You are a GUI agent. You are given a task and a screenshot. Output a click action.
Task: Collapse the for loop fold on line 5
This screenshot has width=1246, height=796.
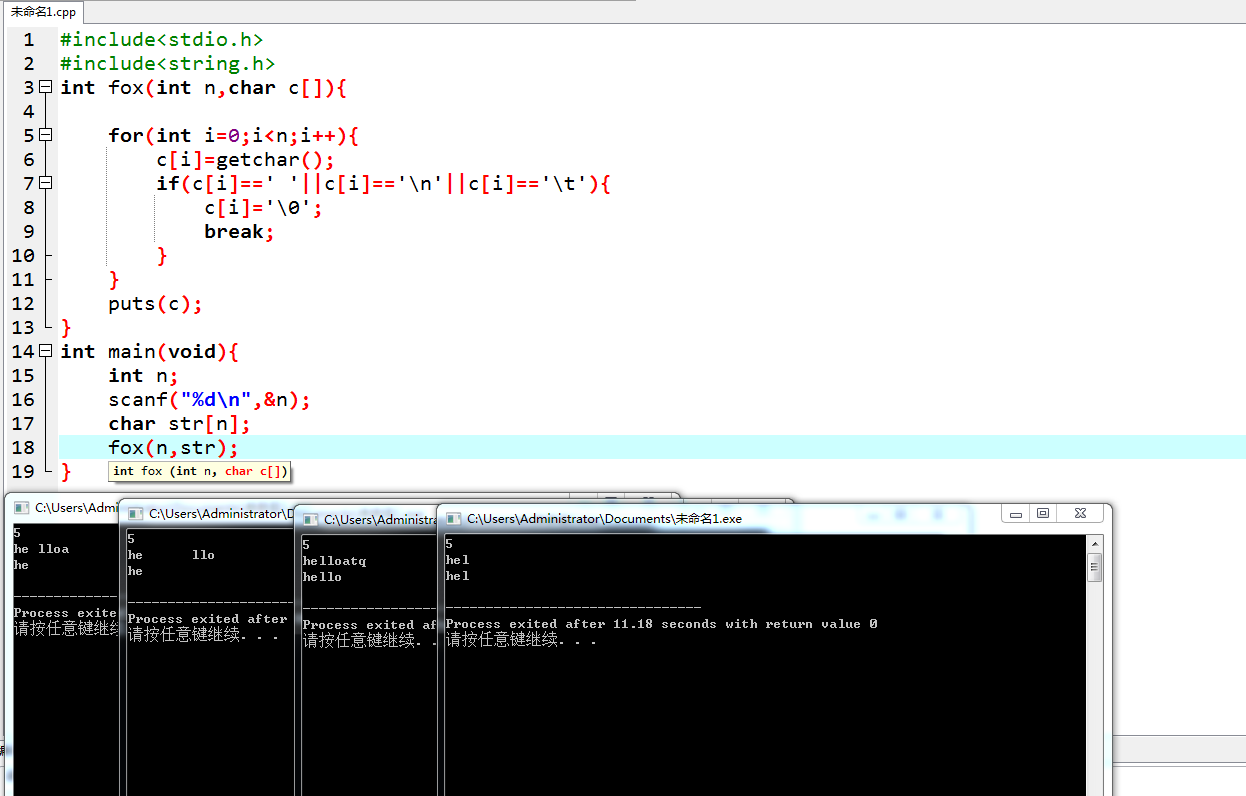45,135
